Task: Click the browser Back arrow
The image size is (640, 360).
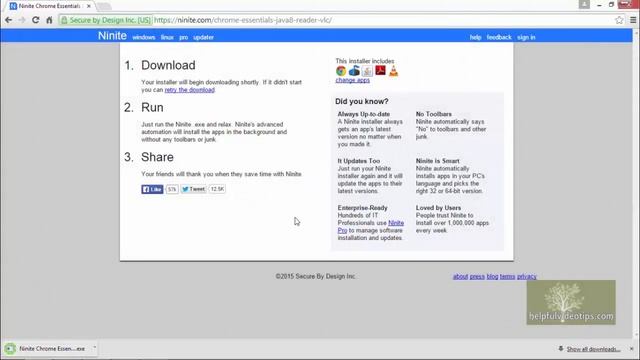Action: coord(9,20)
